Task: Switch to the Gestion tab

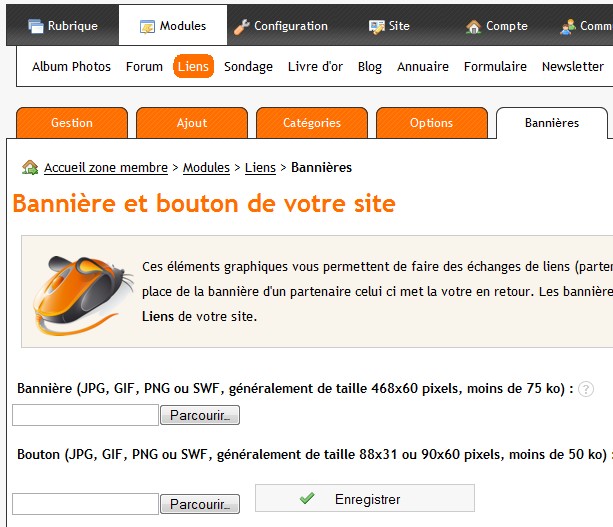Action: (72, 123)
